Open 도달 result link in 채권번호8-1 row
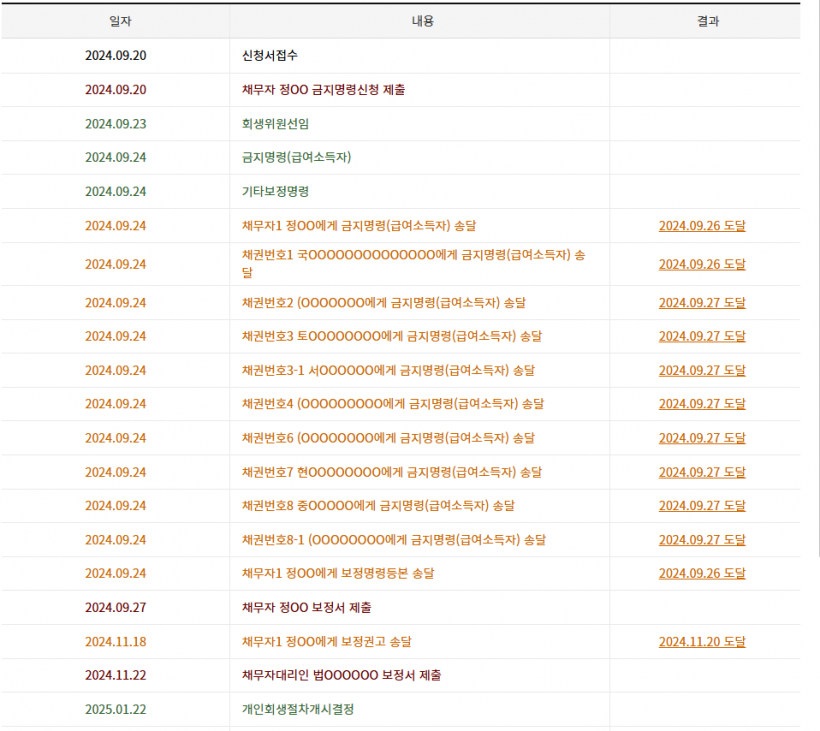The height and width of the screenshot is (731, 820). coord(702,540)
